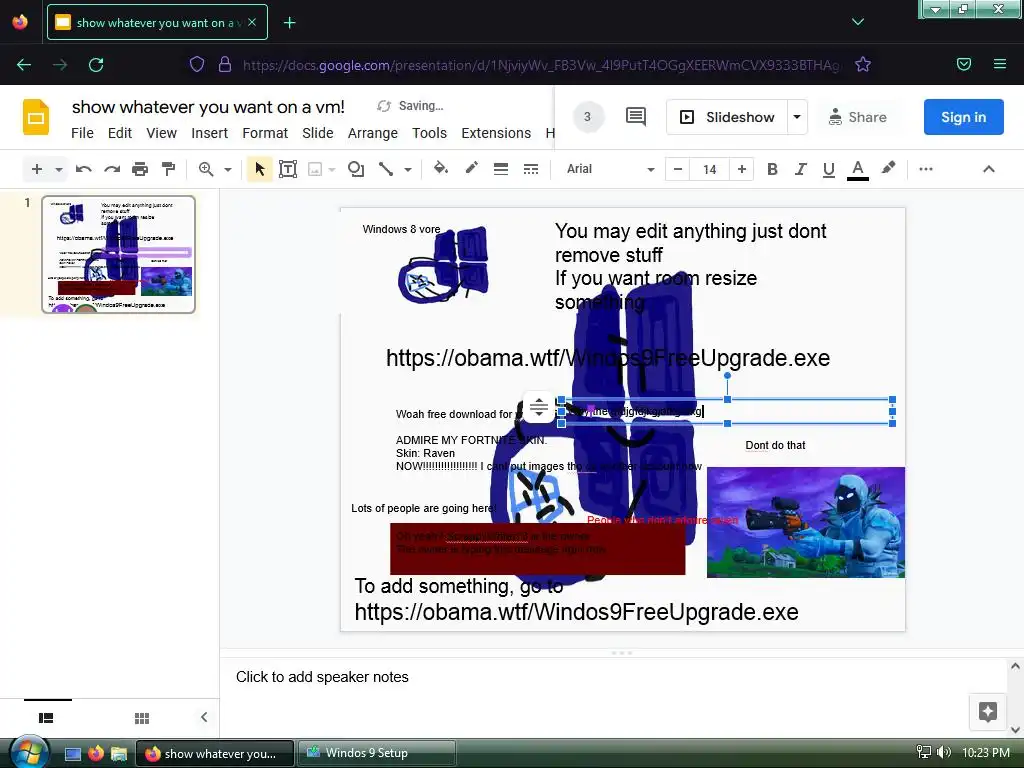The image size is (1024, 768).
Task: Open the Arial font dropdown
Action: pos(609,169)
